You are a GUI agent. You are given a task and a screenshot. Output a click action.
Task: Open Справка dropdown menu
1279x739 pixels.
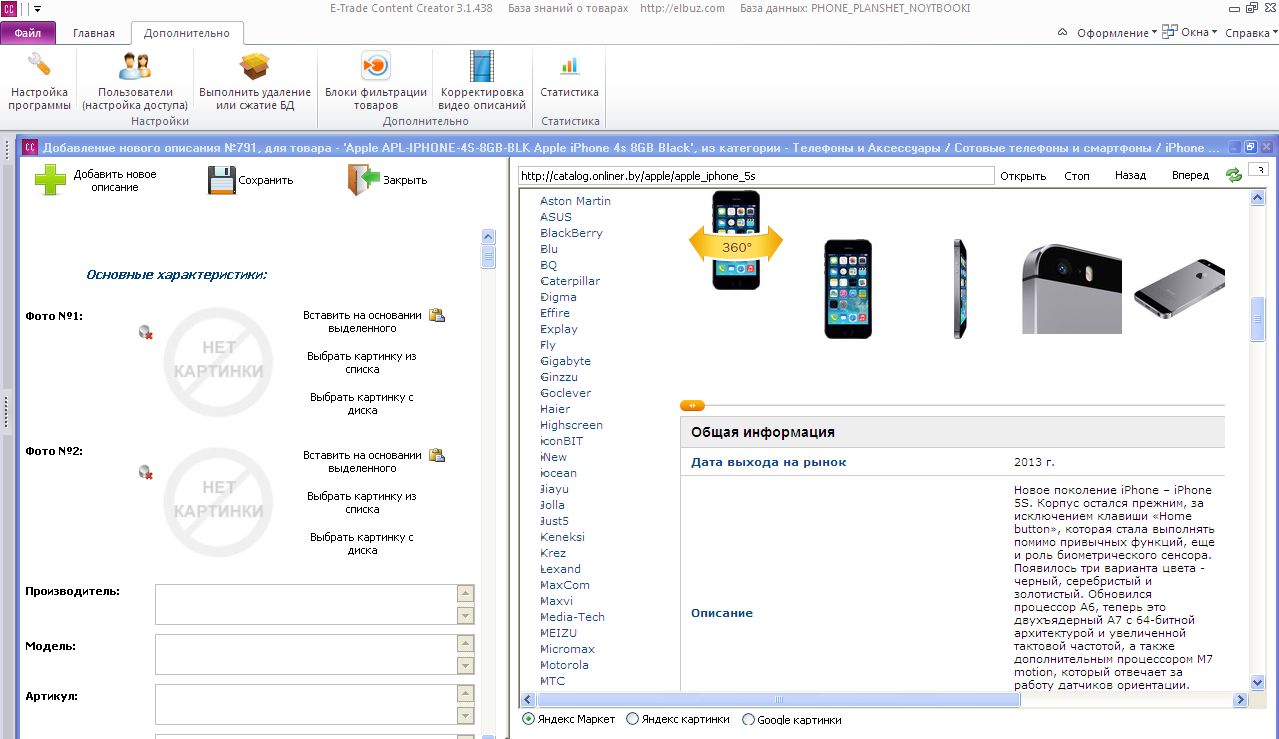point(1251,33)
